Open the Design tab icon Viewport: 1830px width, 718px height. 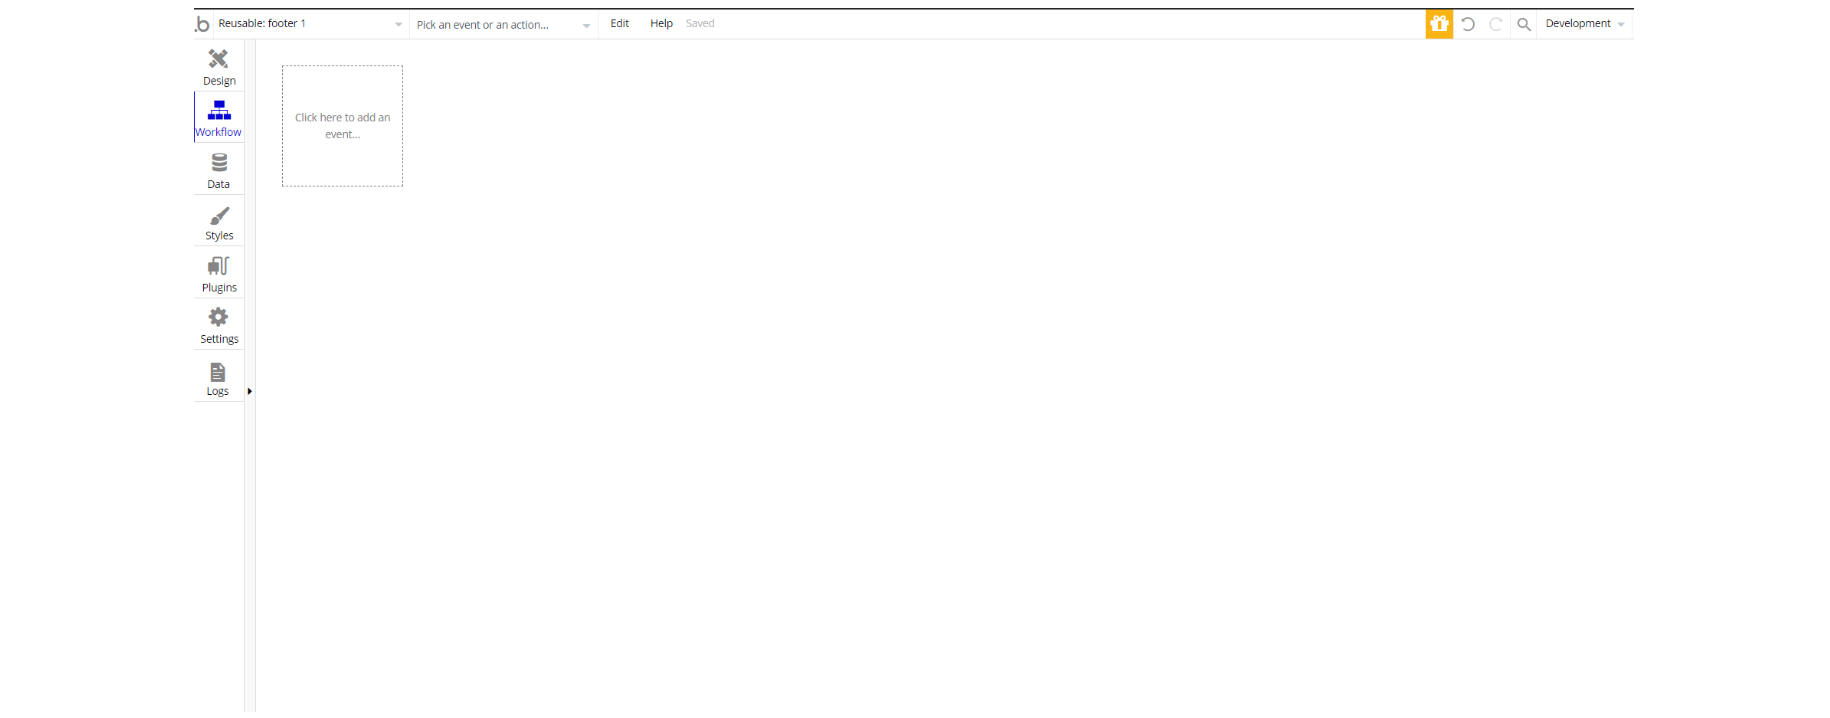pyautogui.click(x=218, y=59)
